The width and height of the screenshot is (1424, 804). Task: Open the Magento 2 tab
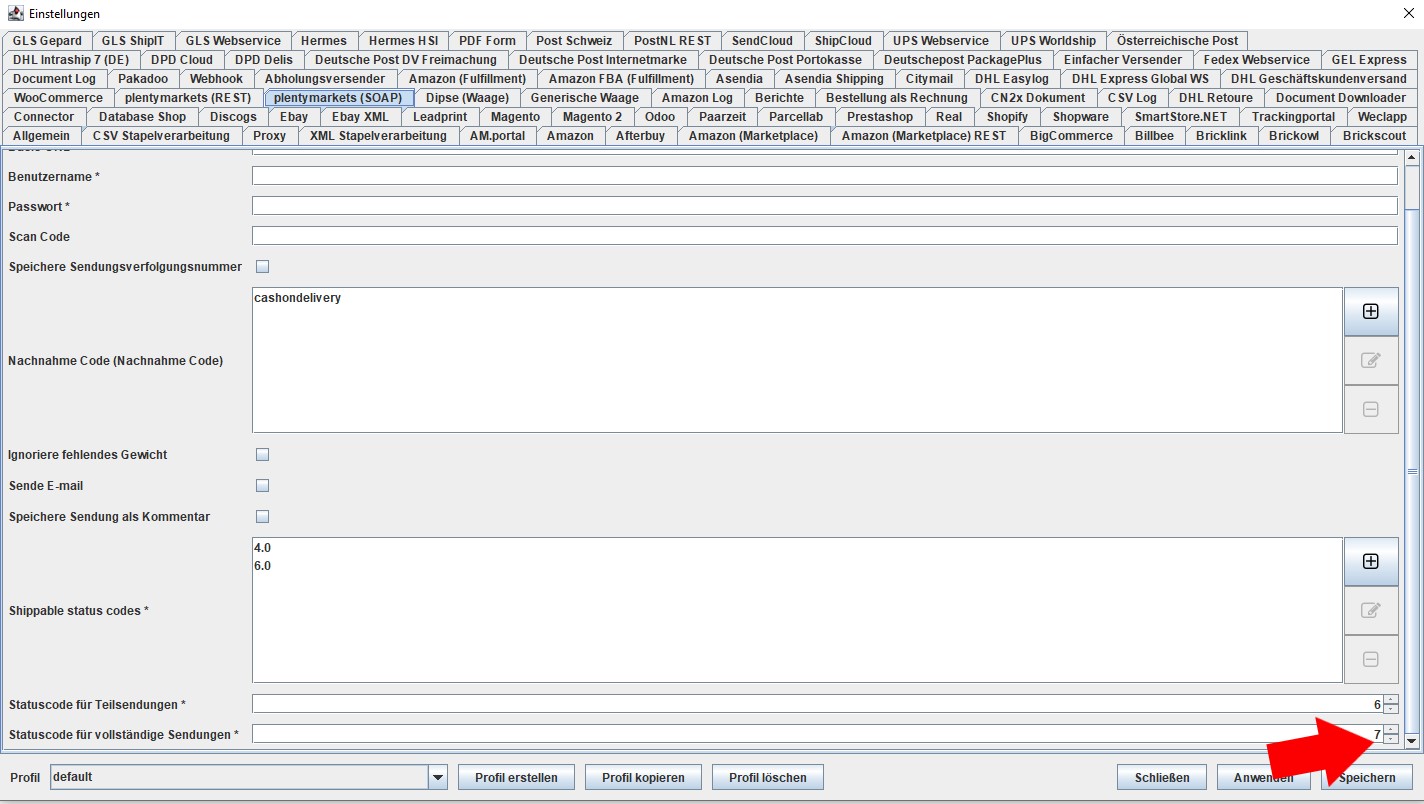click(592, 117)
